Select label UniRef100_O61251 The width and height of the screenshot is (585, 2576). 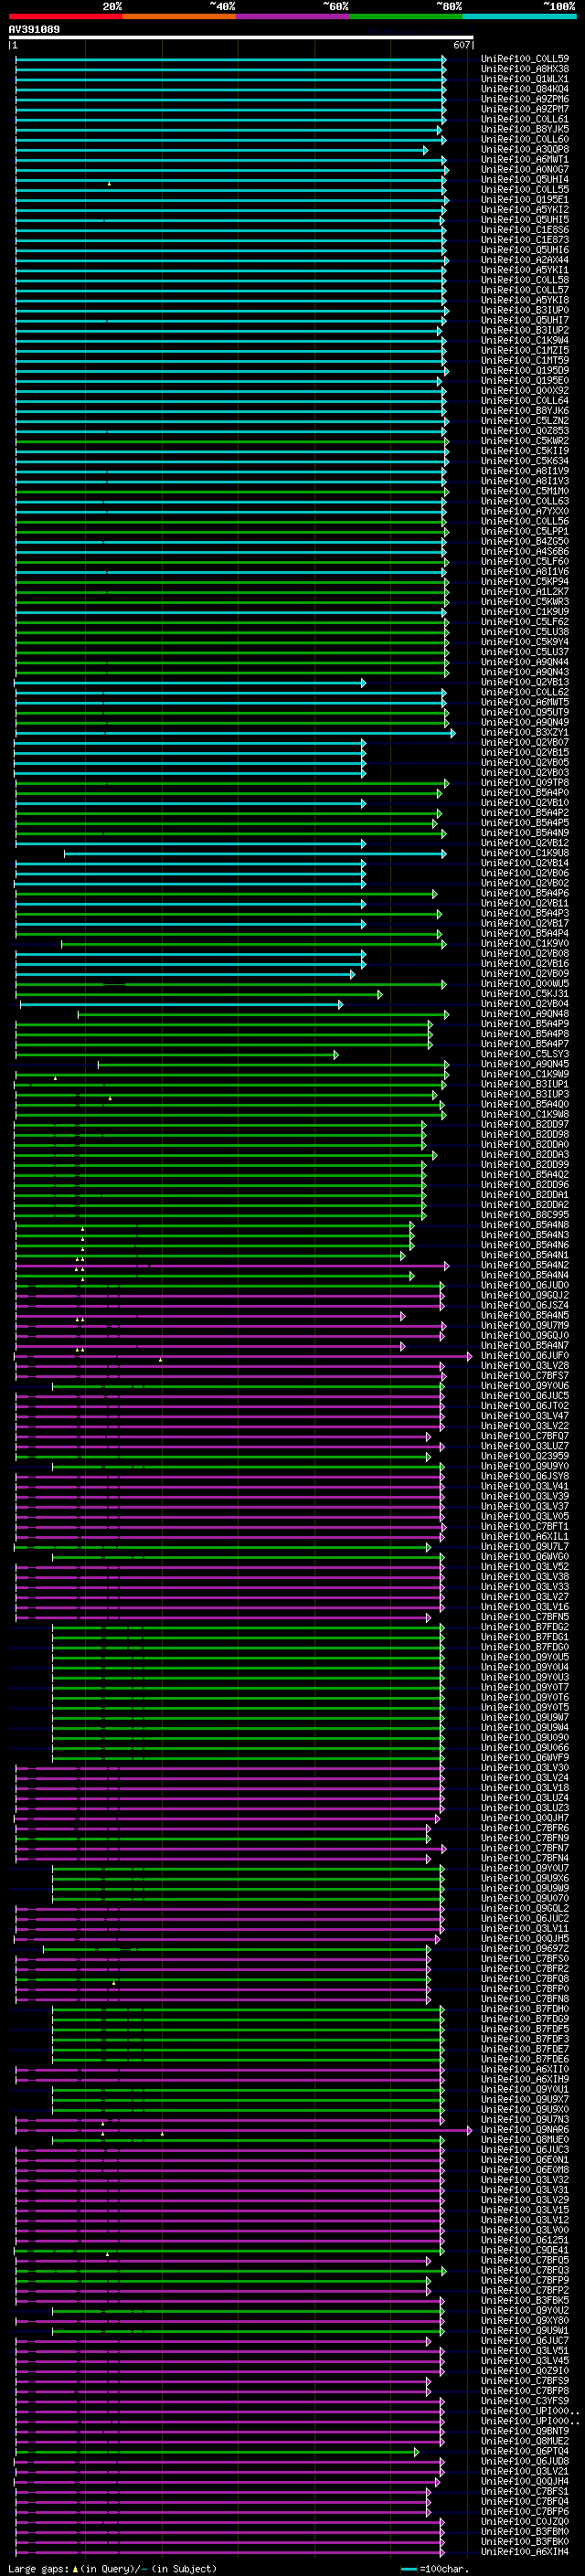click(x=525, y=2240)
